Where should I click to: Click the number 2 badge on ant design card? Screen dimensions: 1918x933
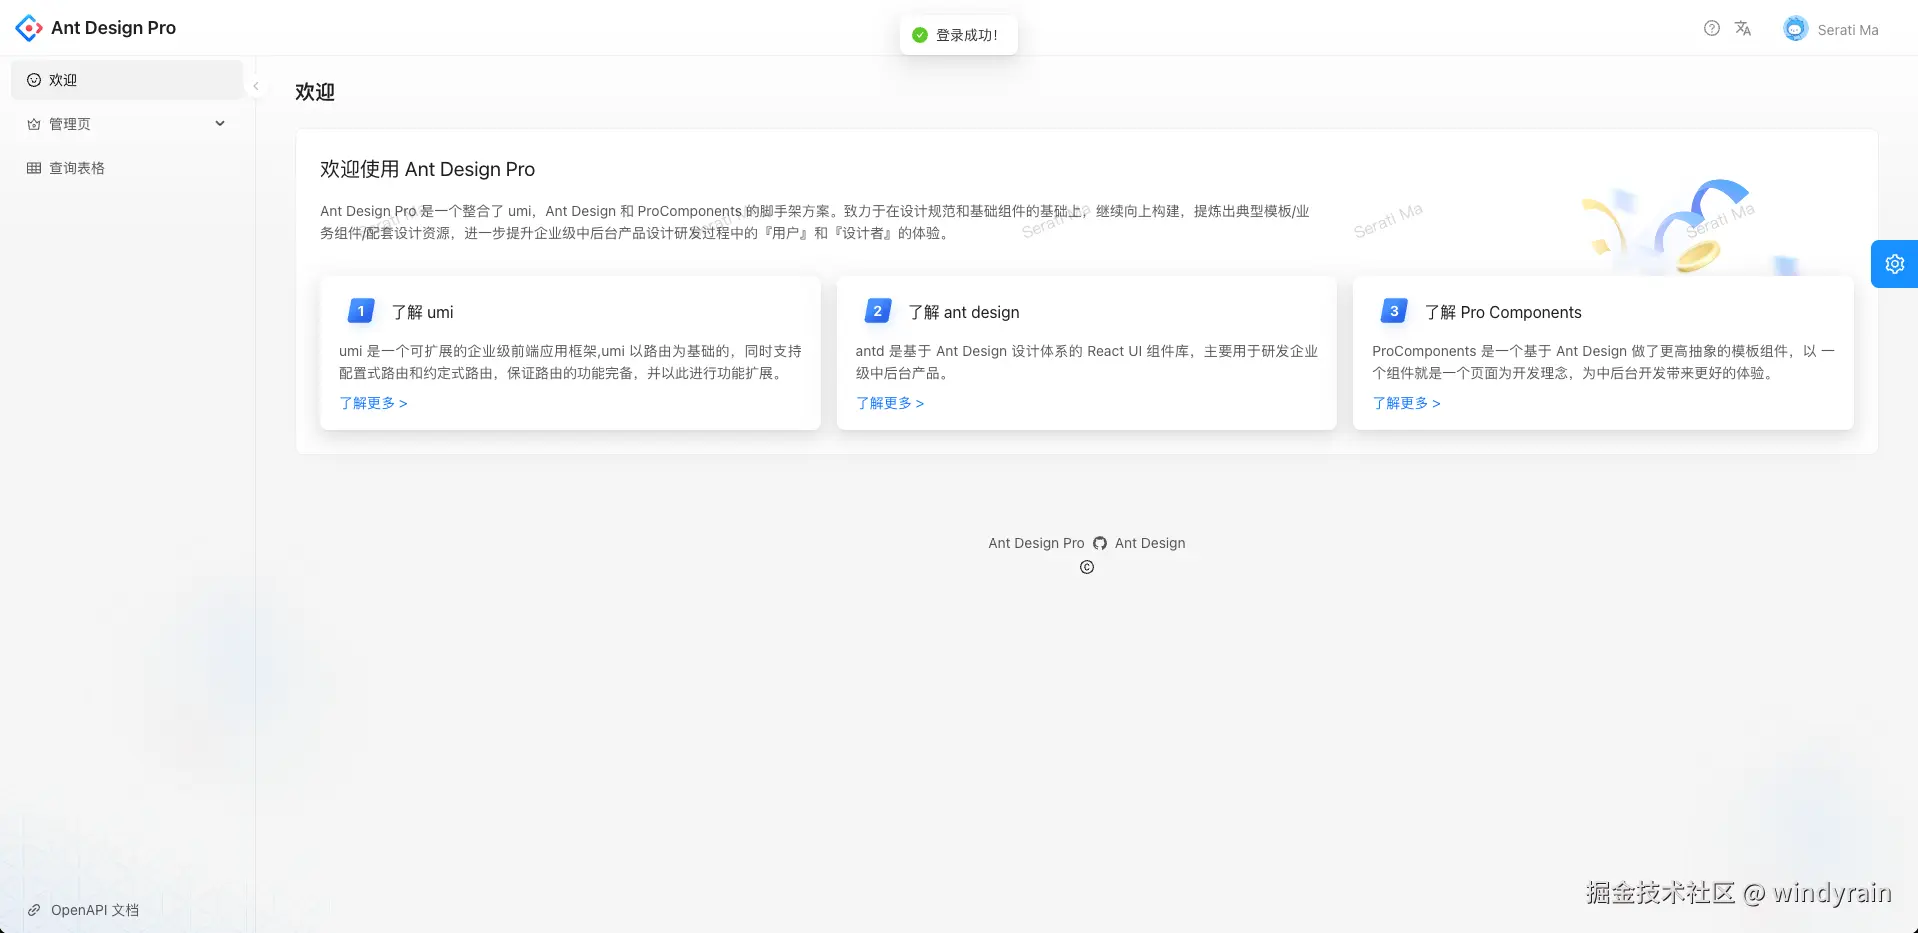tap(878, 311)
